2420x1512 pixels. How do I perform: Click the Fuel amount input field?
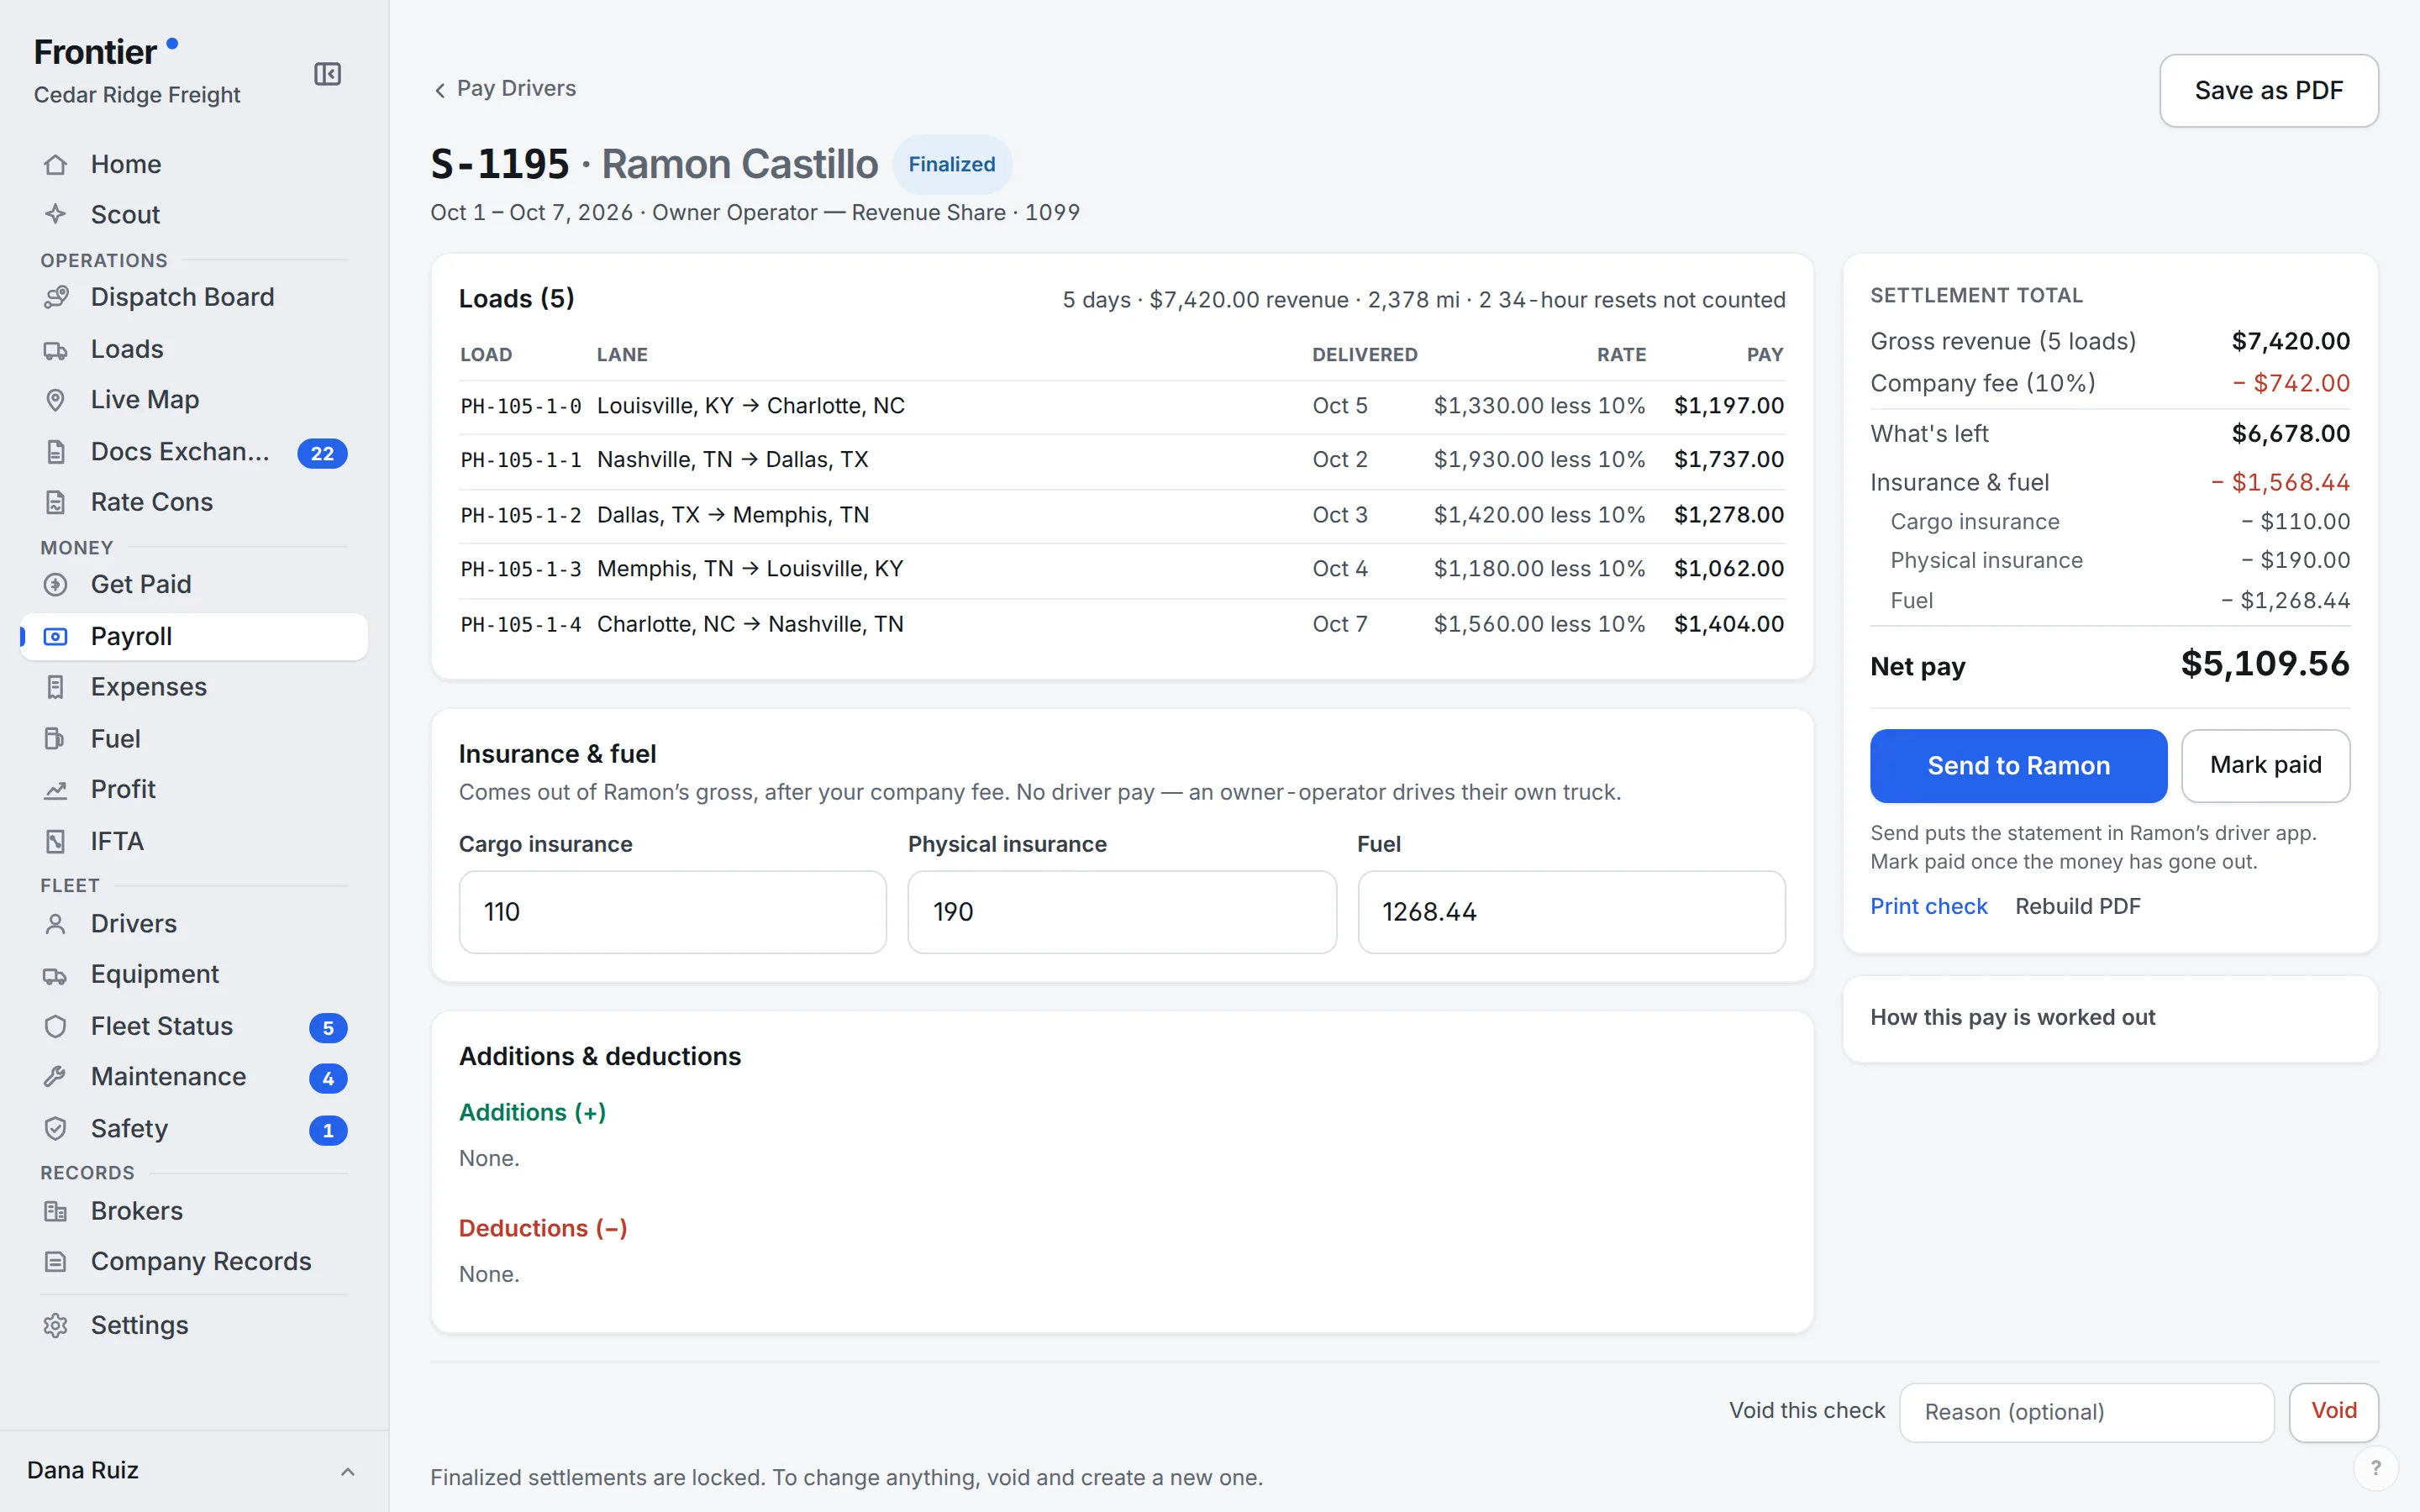1571,912
